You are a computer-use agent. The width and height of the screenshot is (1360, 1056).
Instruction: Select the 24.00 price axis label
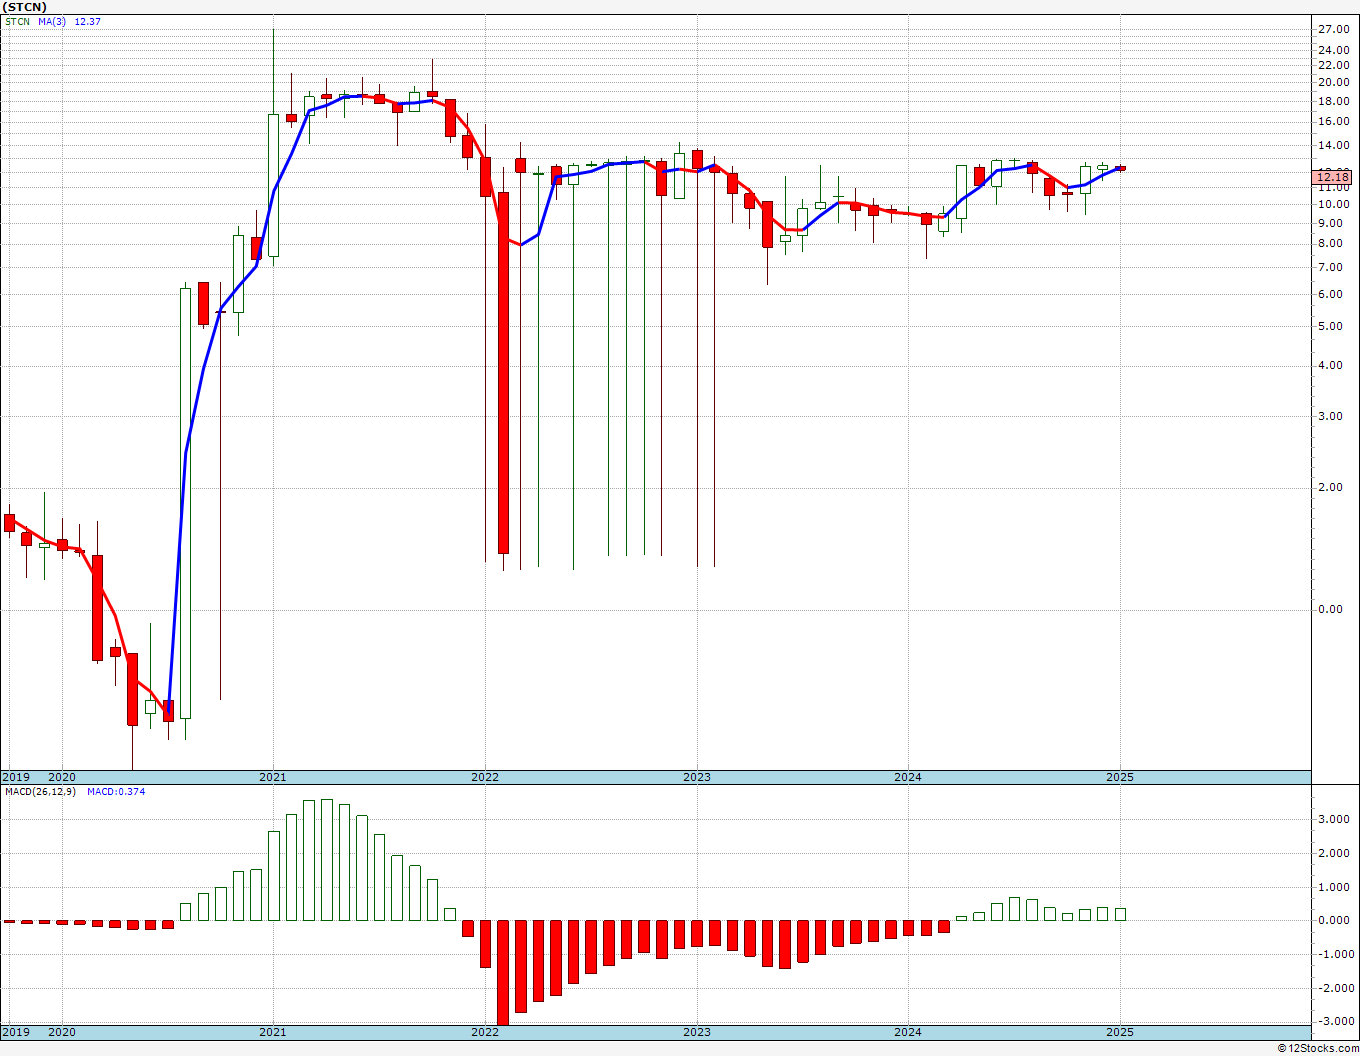point(1334,50)
